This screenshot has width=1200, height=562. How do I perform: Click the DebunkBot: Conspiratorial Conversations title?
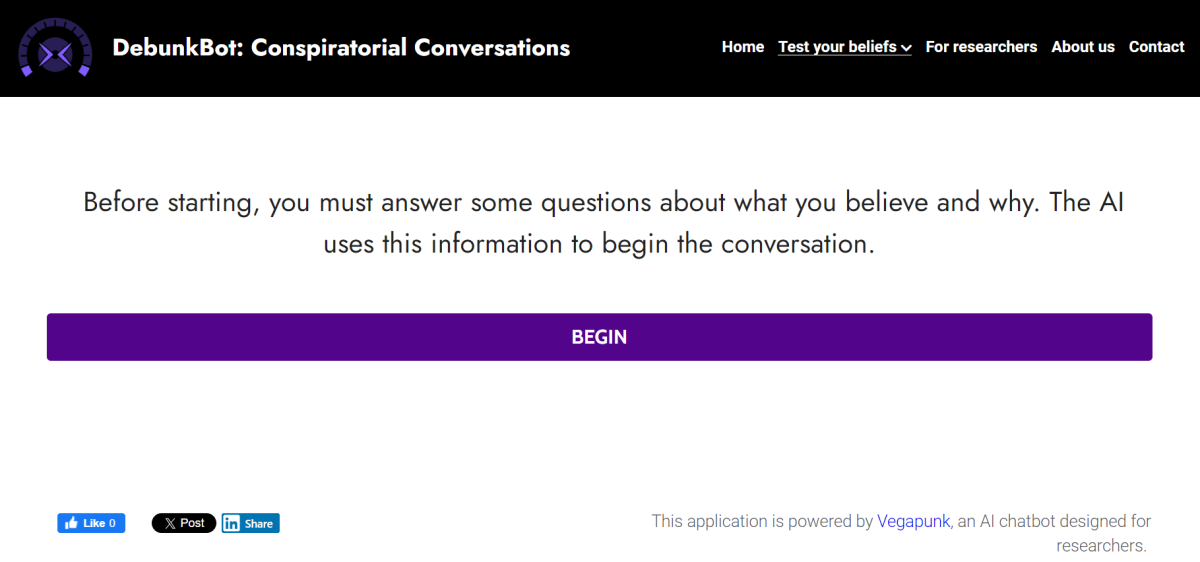click(341, 47)
